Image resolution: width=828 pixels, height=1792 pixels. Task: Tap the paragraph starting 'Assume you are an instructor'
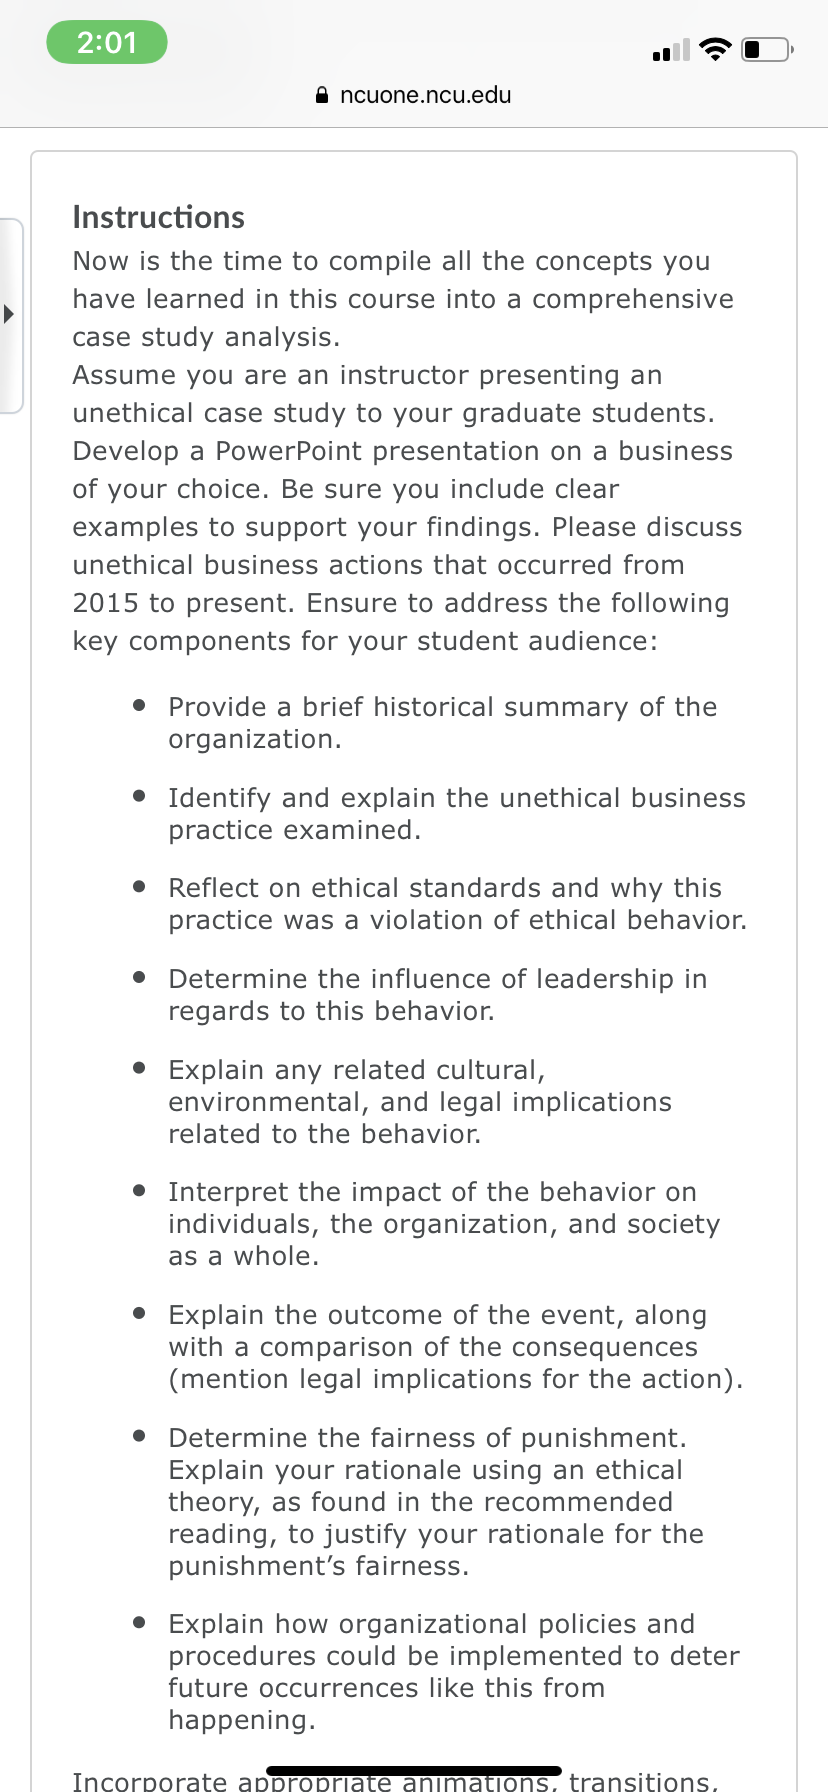click(x=408, y=508)
